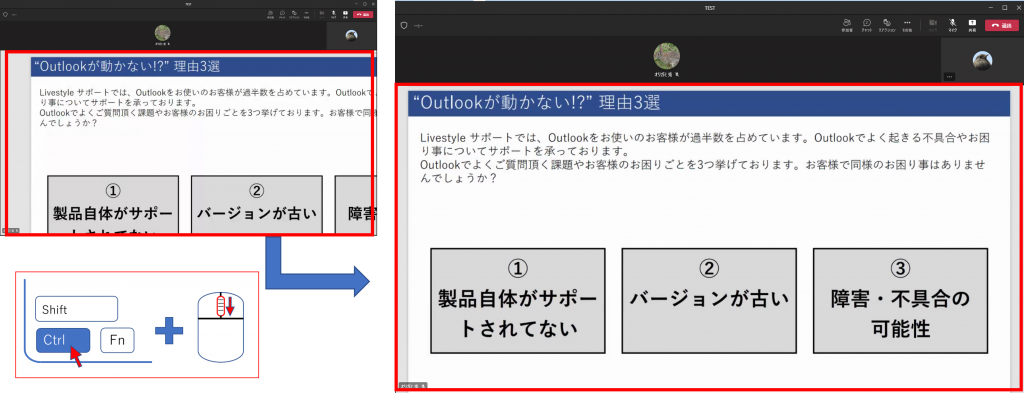Screen dimensions: 1024x393
Task: Click the blue Ctrl key in keyboard diagram
Action: 63,341
